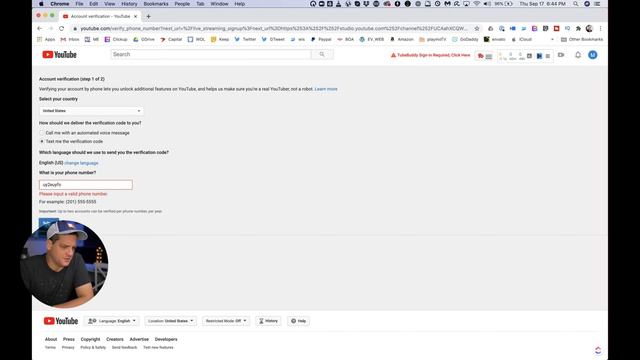
Task: Click the change language link
Action: [x=81, y=163]
